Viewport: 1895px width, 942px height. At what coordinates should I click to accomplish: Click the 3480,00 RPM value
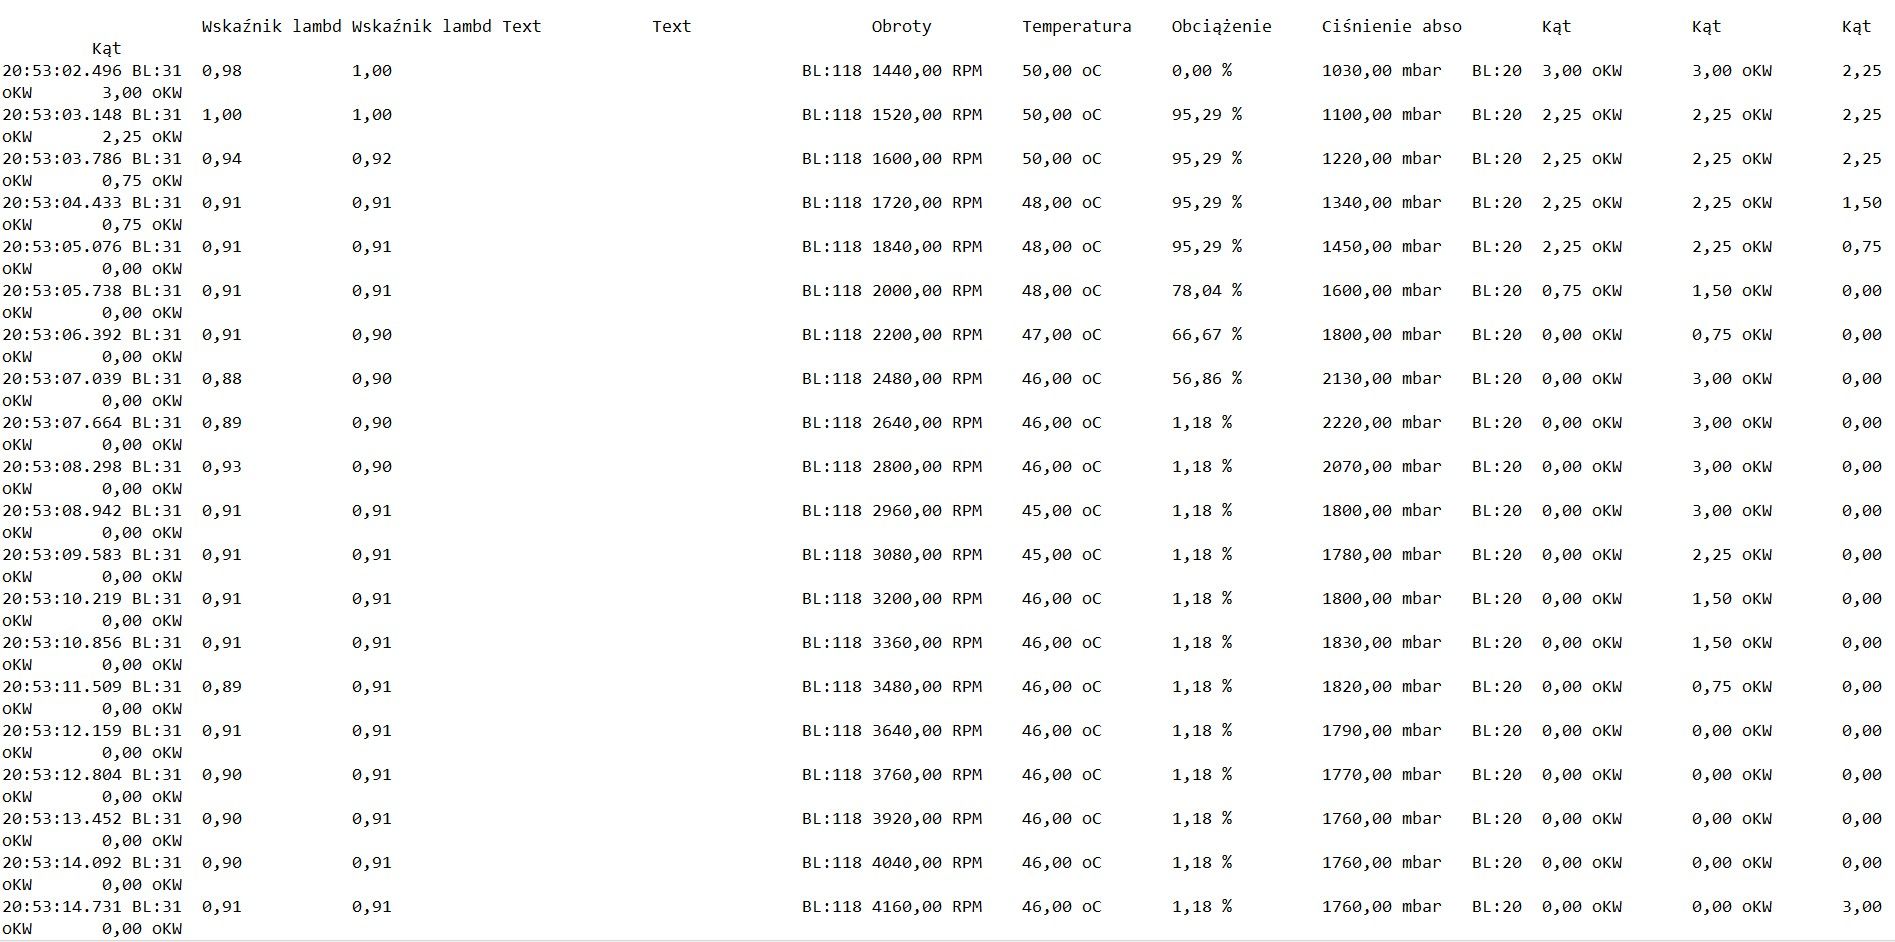point(926,687)
